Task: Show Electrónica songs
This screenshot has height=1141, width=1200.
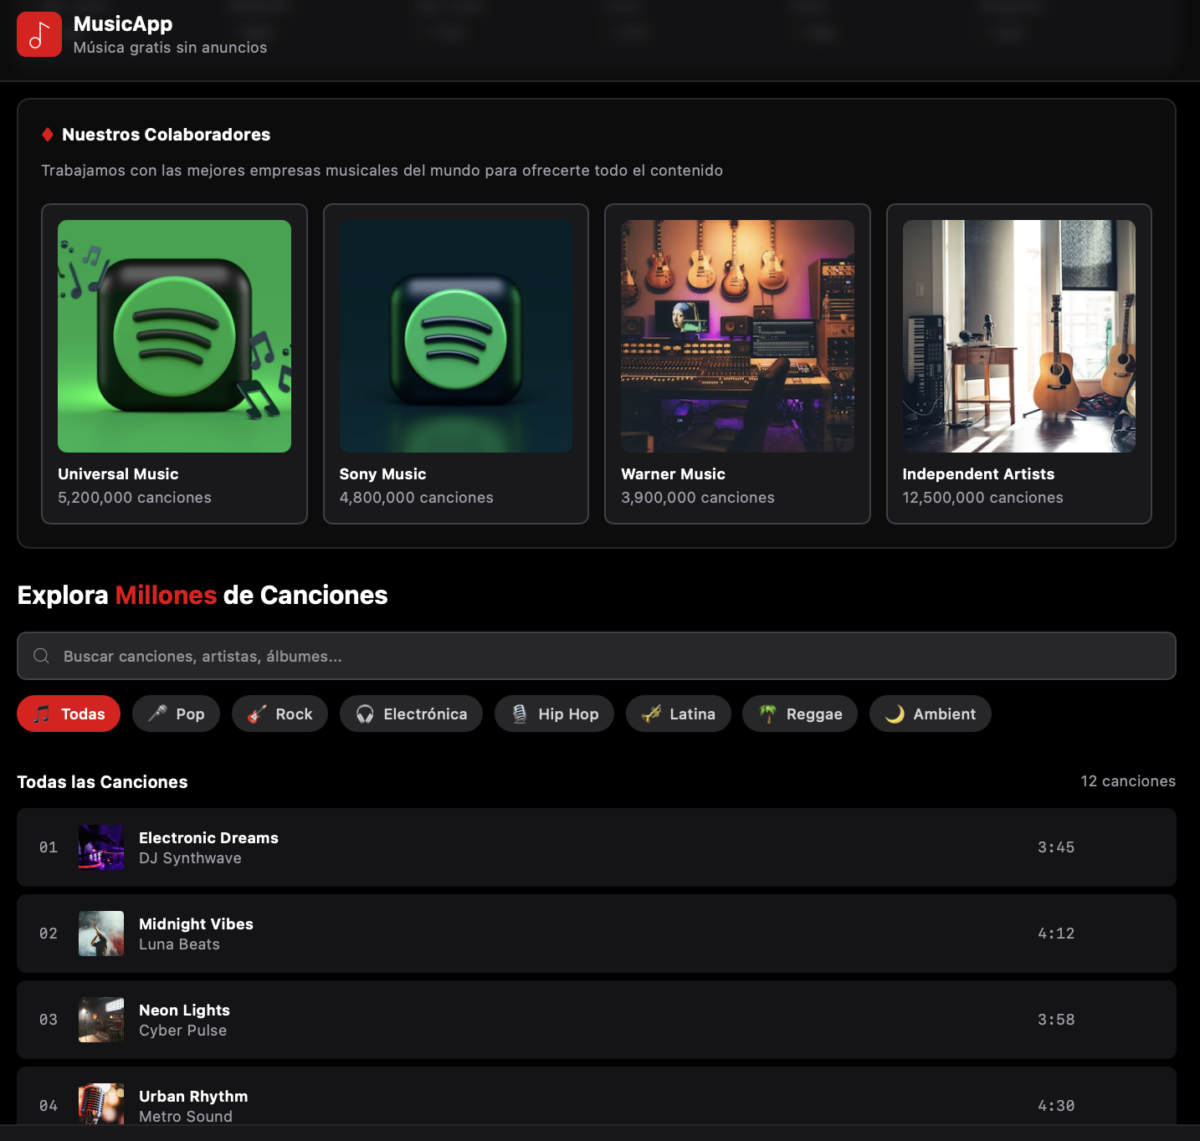Action: tap(411, 714)
